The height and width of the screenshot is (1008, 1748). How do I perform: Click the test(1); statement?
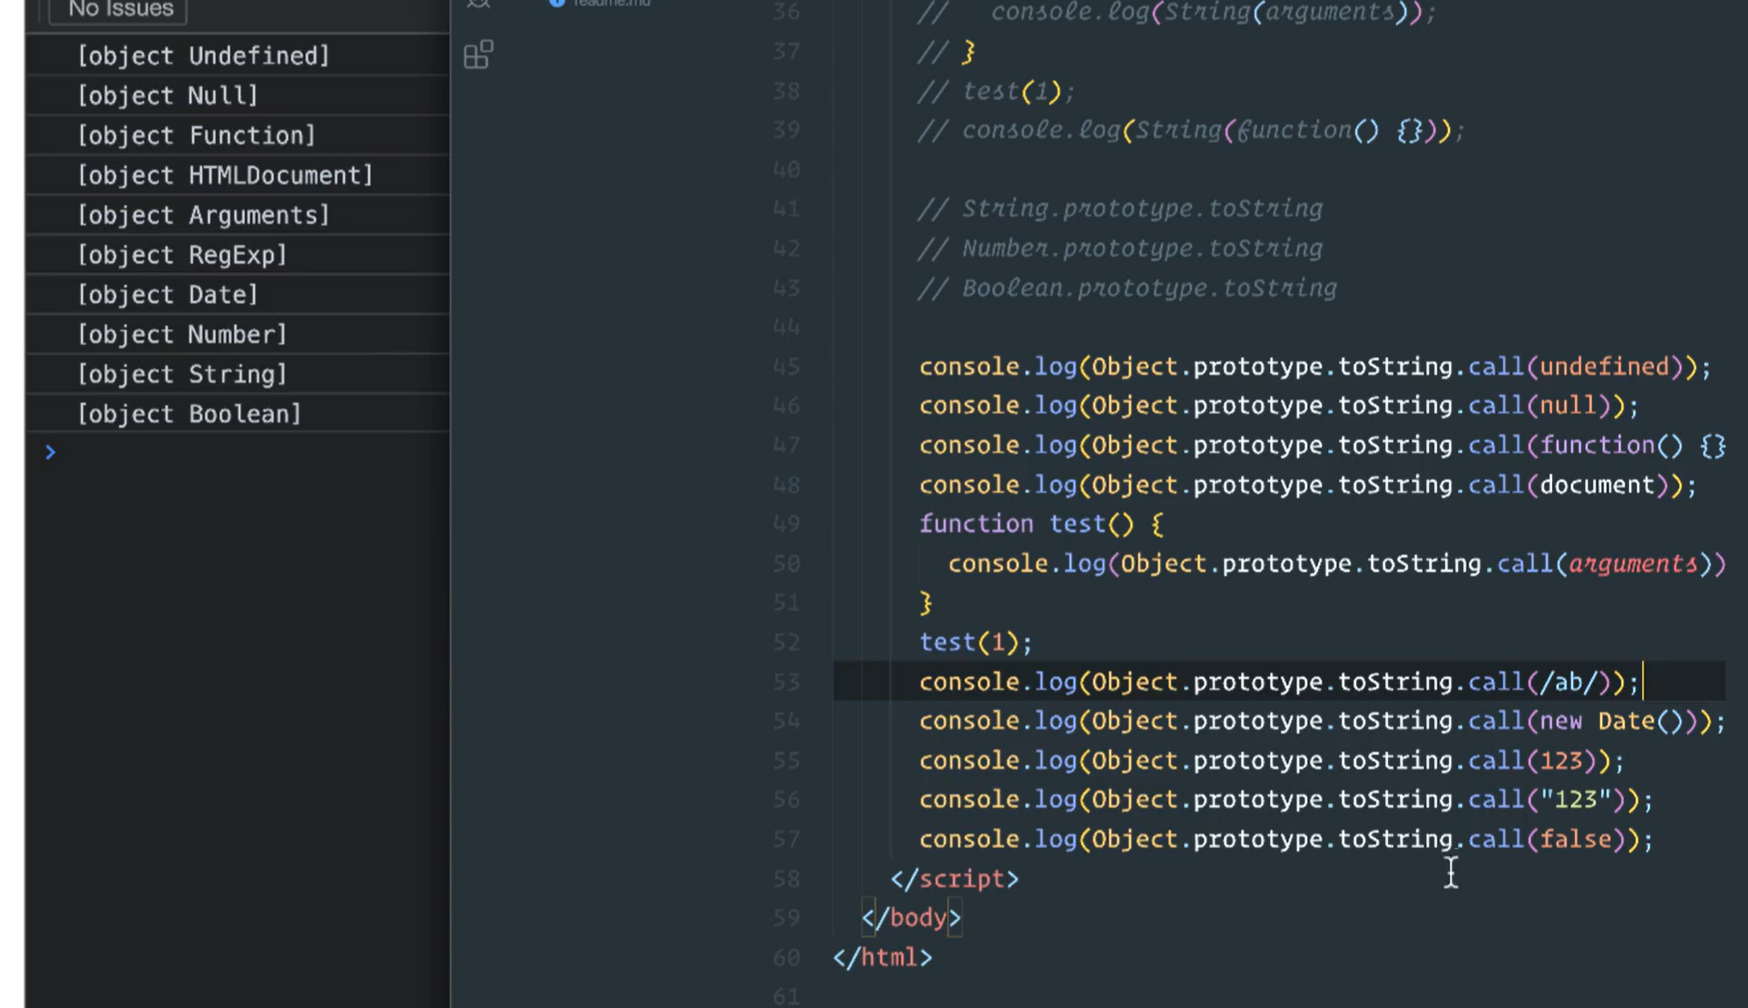[975, 642]
